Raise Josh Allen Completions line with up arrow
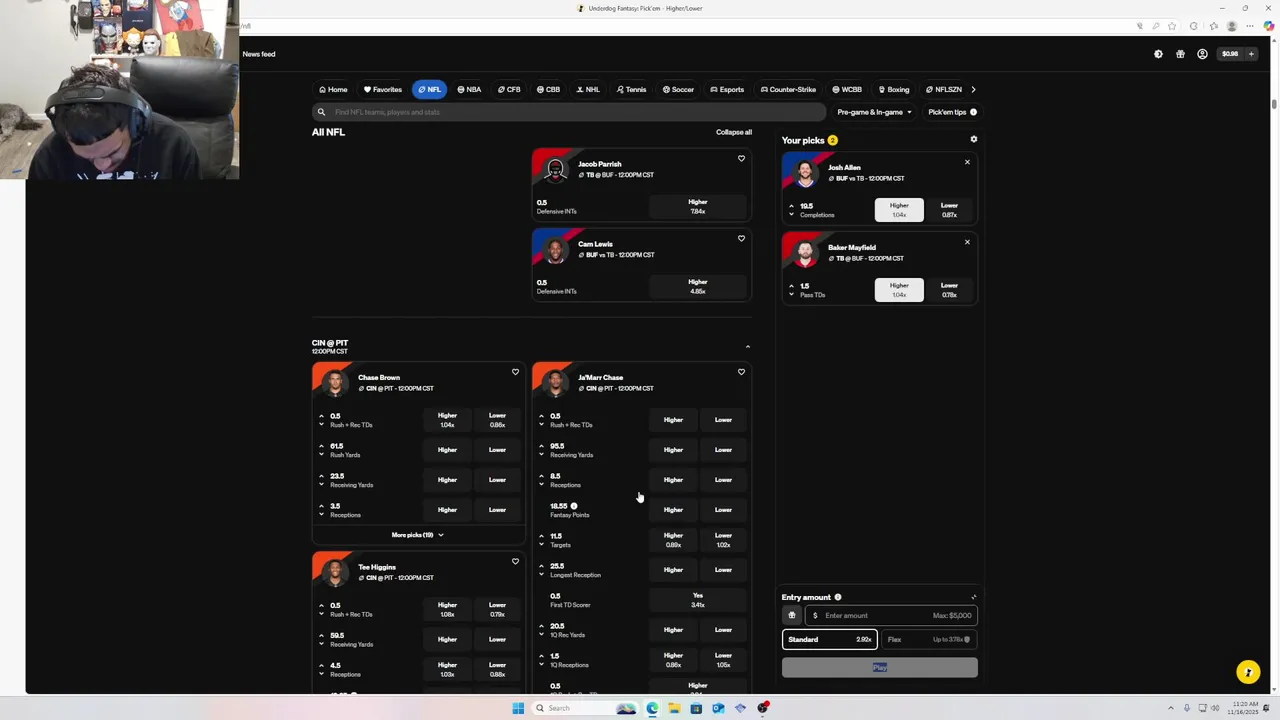 (x=791, y=204)
